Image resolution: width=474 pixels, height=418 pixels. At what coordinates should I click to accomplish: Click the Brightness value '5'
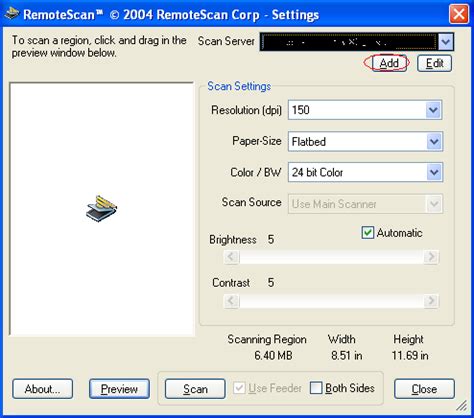(x=271, y=239)
